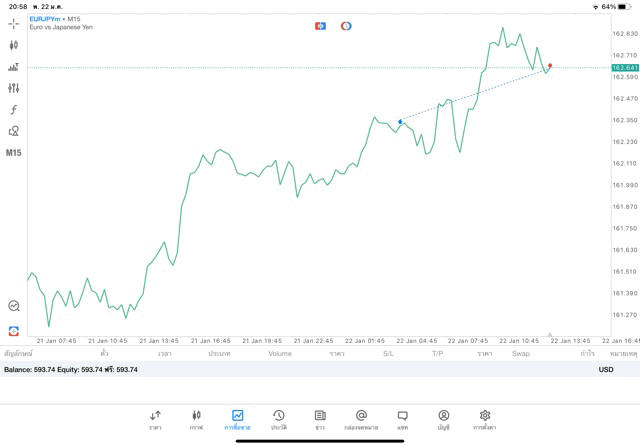Open chart settings sliders icon

pyautogui.click(x=14, y=88)
